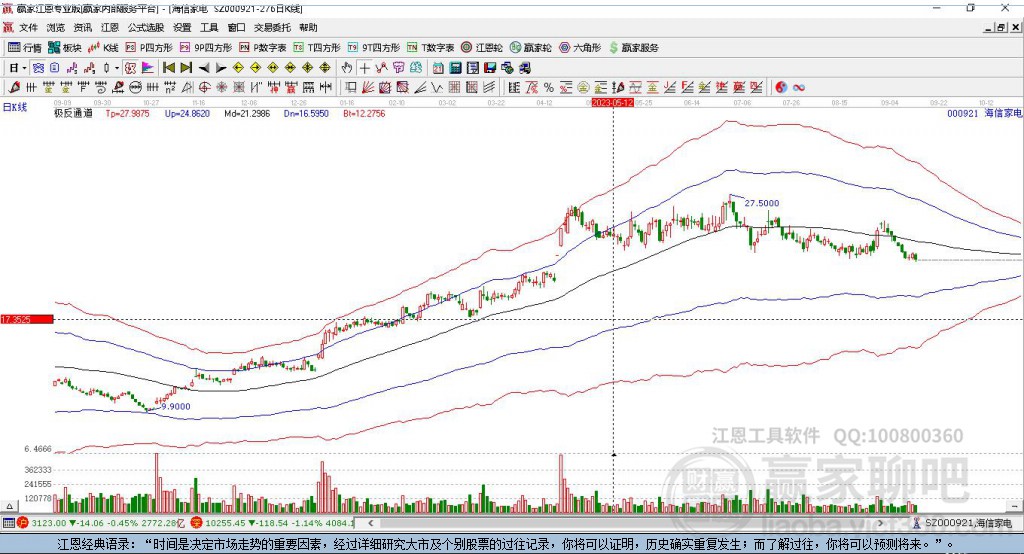Click the 17.3525 red price label
The image size is (1024, 554).
click(26, 319)
